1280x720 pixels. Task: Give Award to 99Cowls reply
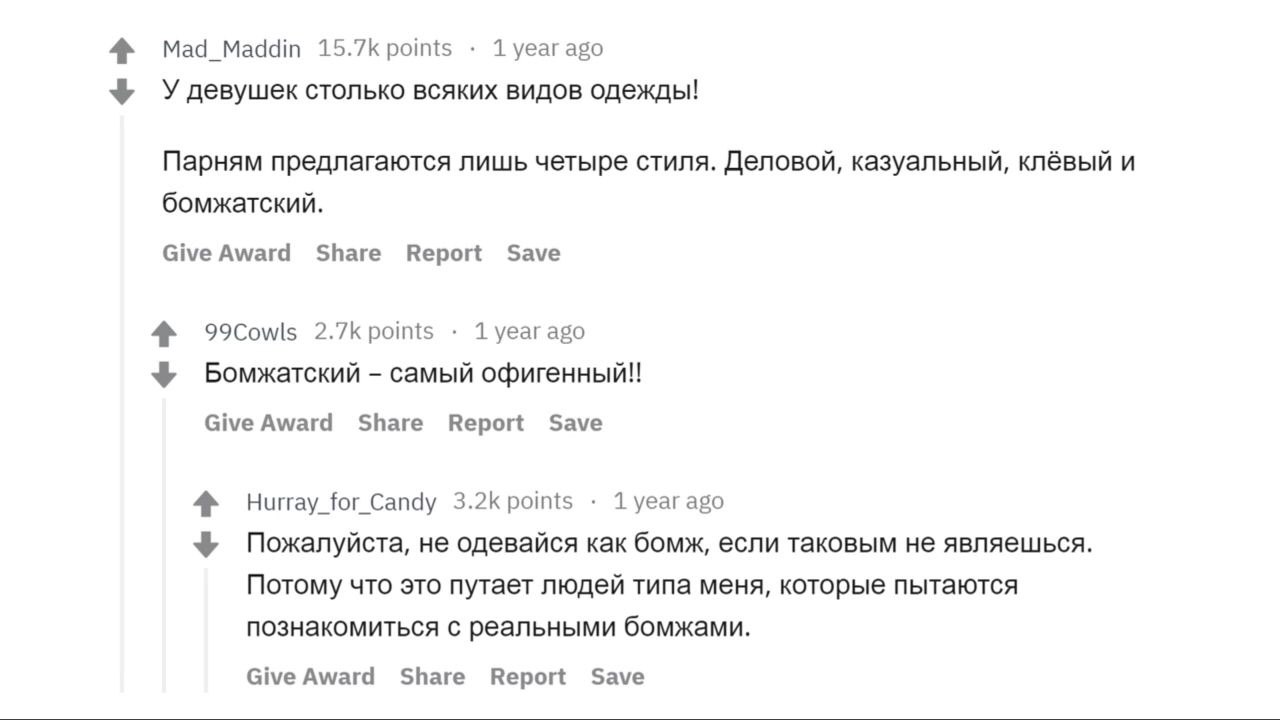[268, 423]
